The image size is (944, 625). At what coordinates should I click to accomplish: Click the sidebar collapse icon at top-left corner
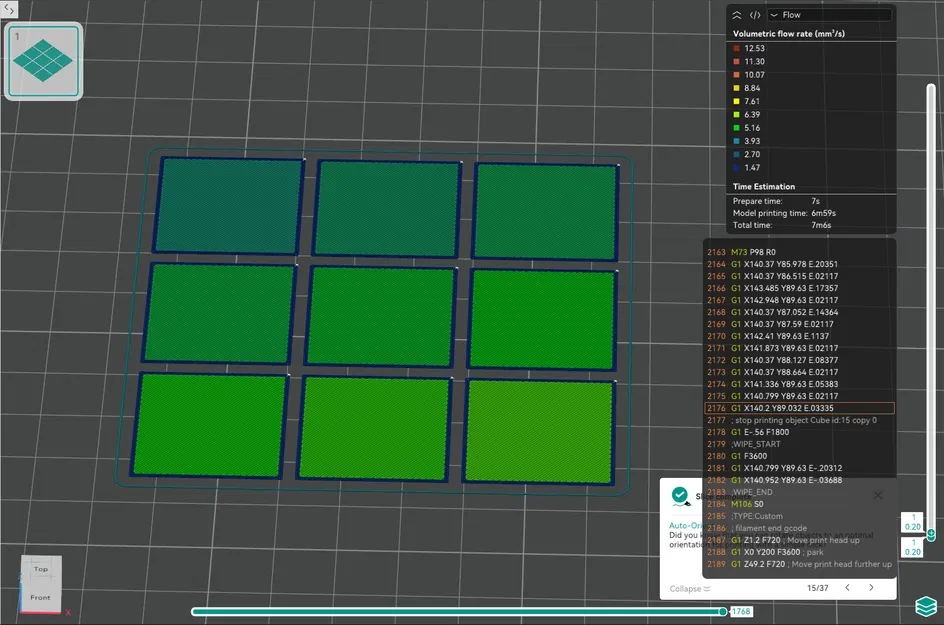pyautogui.click(x=8, y=8)
